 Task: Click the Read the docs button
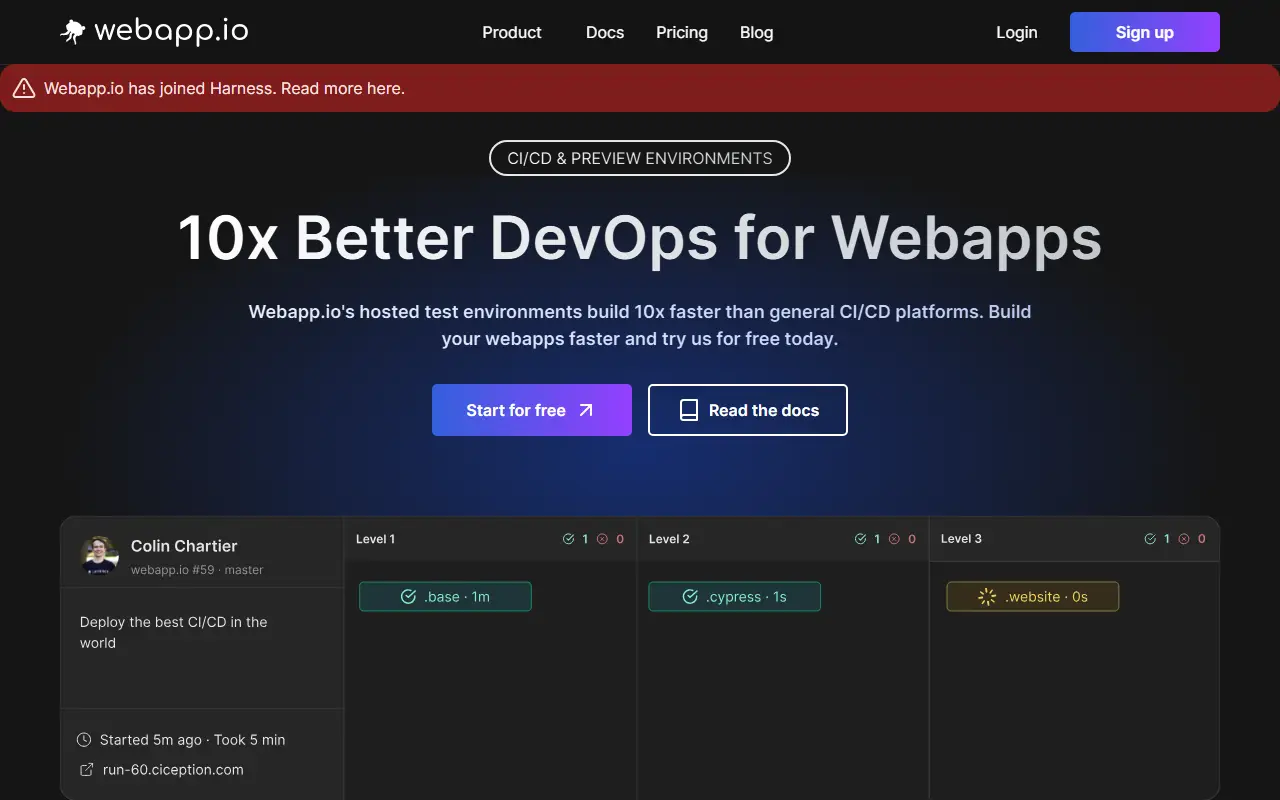[x=748, y=410]
